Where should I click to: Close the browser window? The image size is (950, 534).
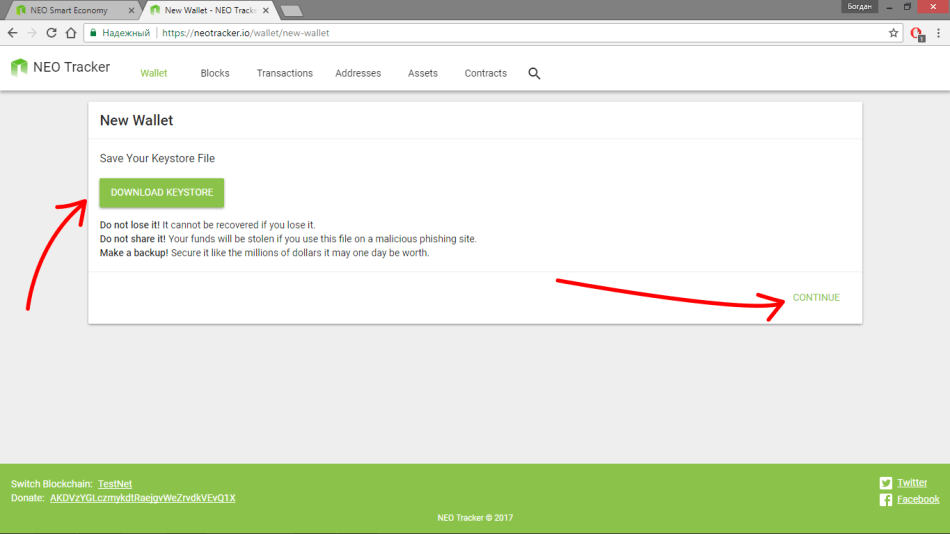[x=933, y=7]
